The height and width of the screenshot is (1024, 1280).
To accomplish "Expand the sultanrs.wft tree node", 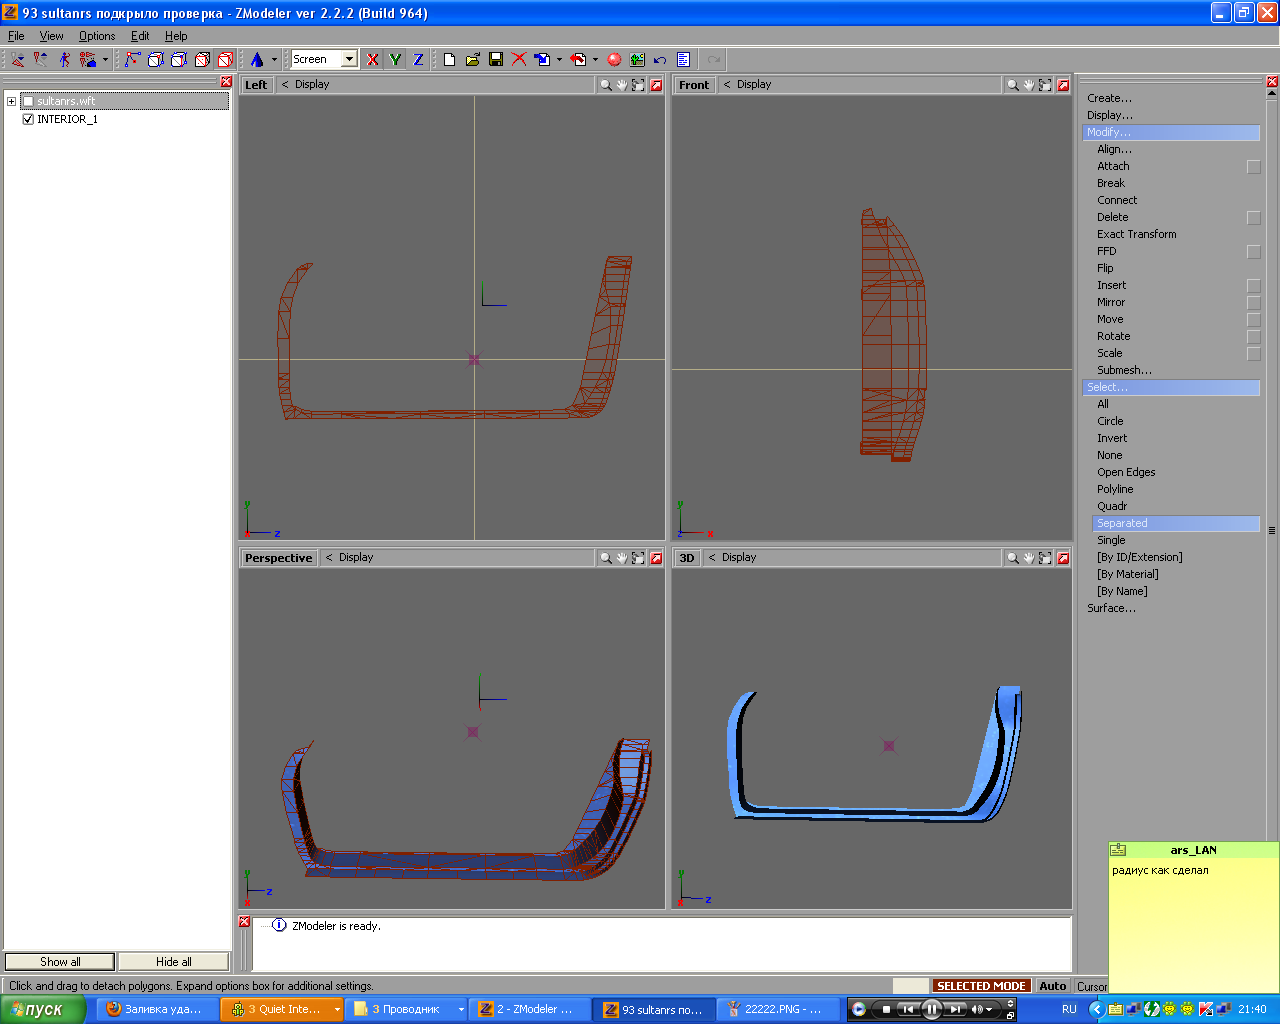I will (x=11, y=101).
